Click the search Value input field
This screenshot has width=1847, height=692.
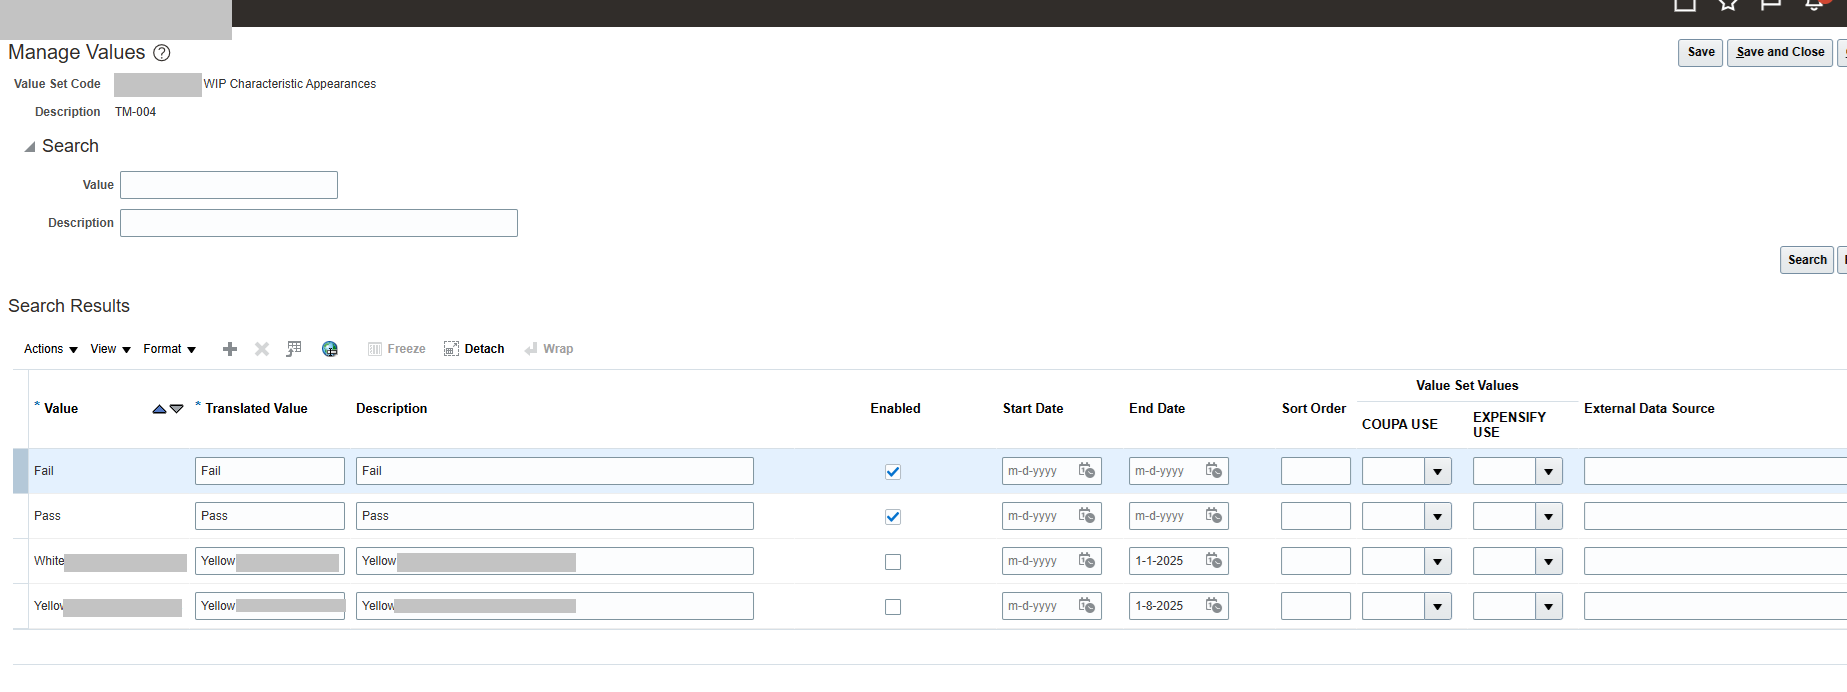[x=229, y=185]
